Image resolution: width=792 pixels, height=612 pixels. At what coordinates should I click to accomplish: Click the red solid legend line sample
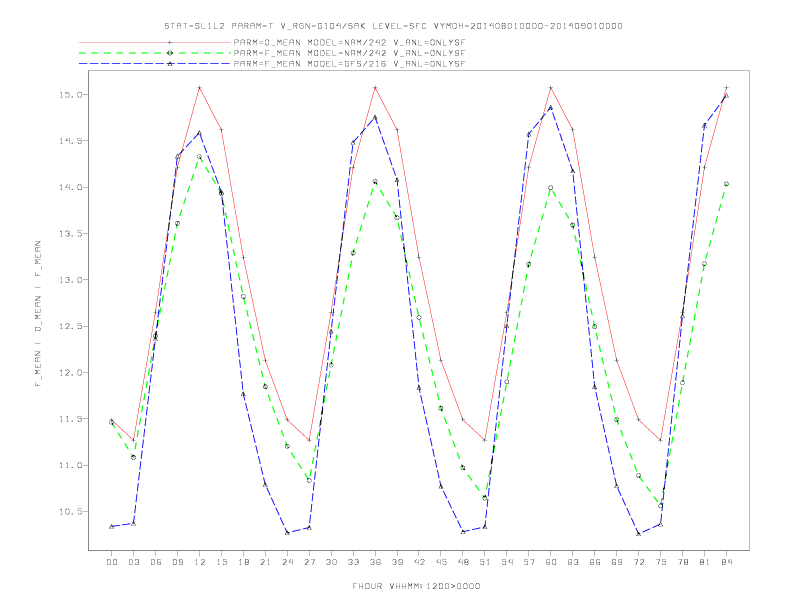tap(155, 42)
